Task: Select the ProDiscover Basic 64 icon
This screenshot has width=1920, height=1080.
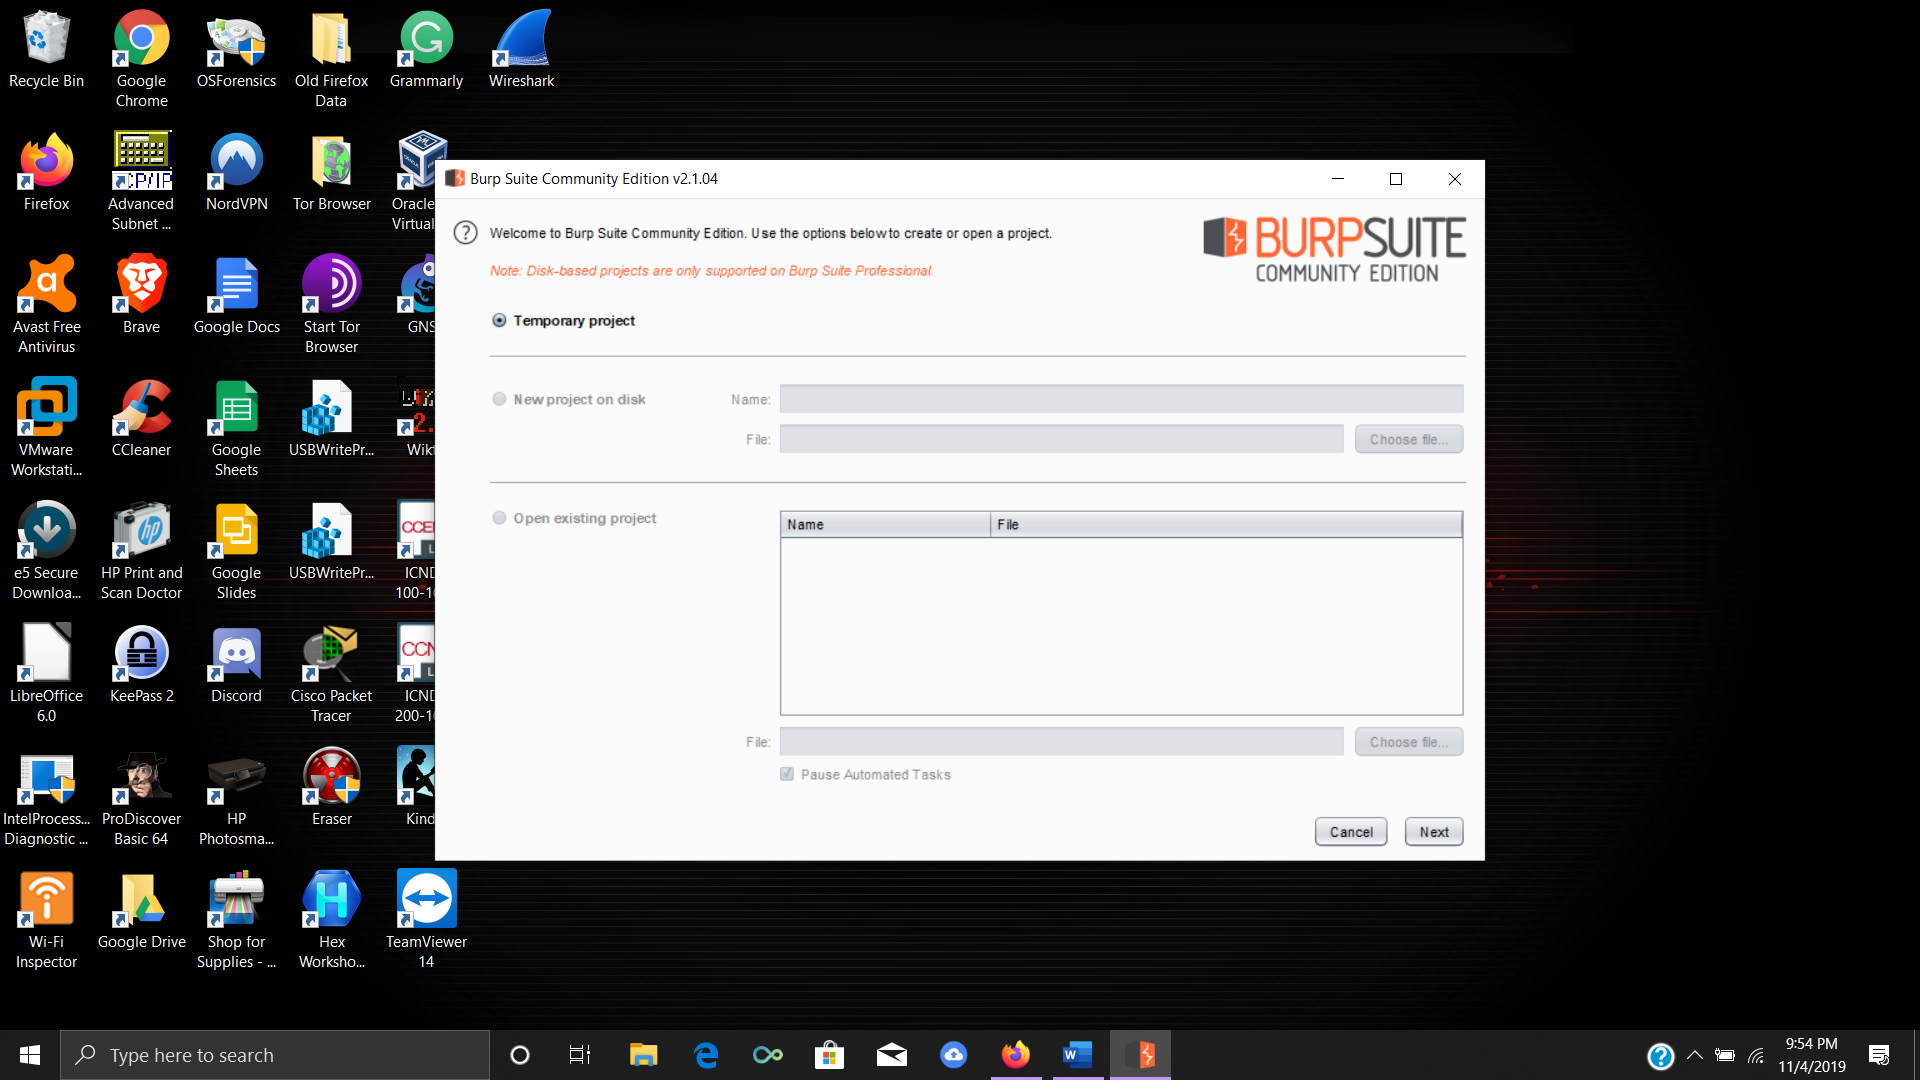Action: point(141,797)
